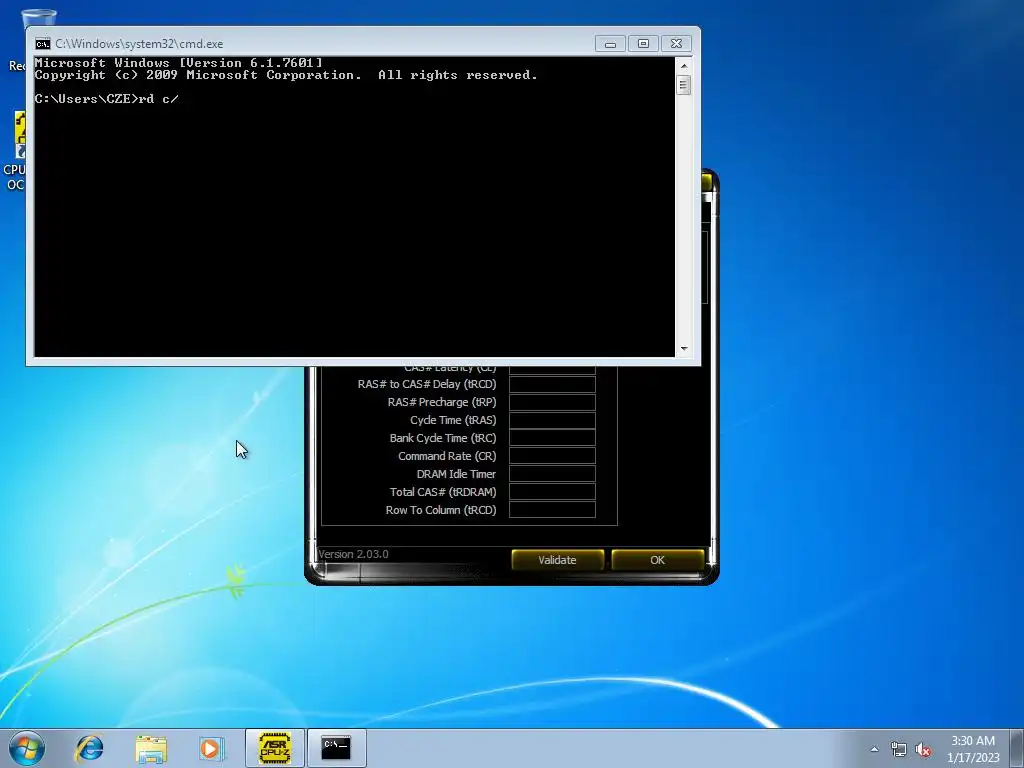The width and height of the screenshot is (1024, 768).
Task: Click the 'Command Rate (CR)' label
Action: click(x=447, y=456)
